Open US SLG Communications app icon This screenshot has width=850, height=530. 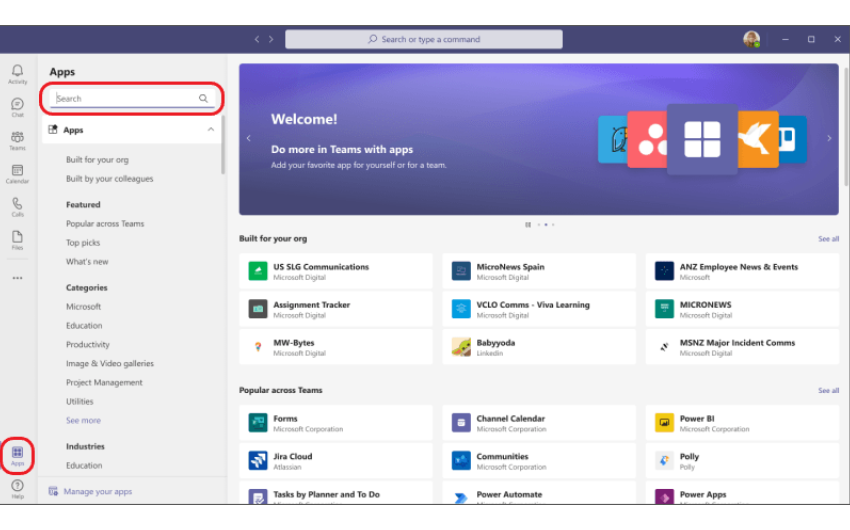pos(258,270)
